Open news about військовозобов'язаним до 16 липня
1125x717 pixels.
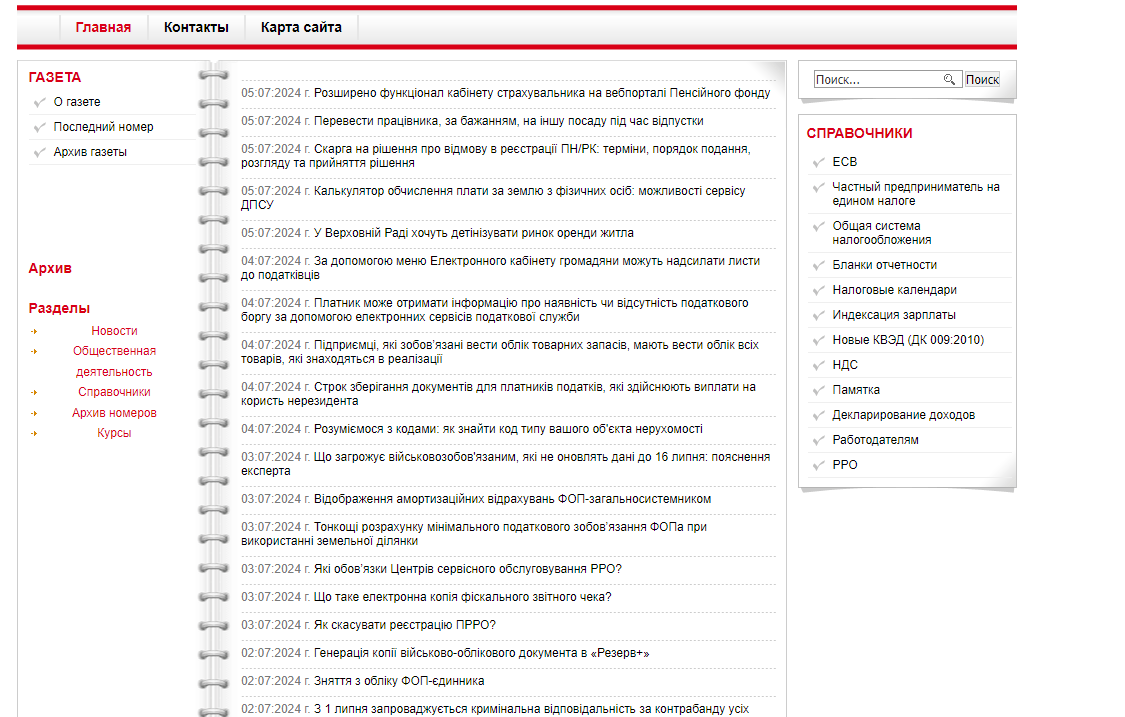(506, 464)
